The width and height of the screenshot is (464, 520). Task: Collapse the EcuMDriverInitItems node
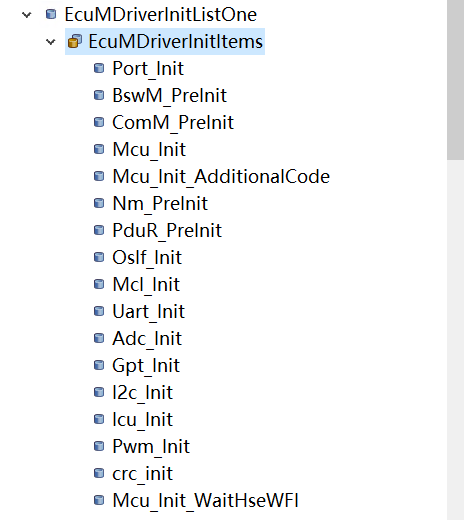[51, 42]
